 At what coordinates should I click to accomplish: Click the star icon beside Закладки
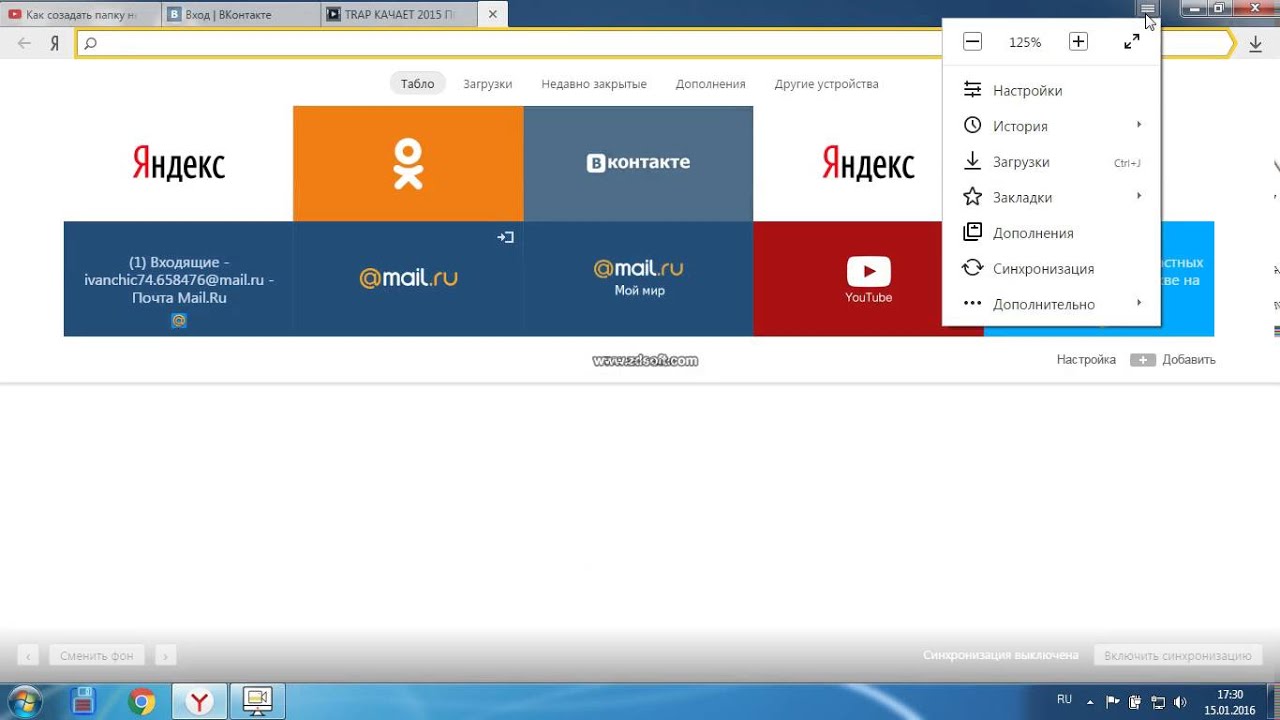click(972, 197)
